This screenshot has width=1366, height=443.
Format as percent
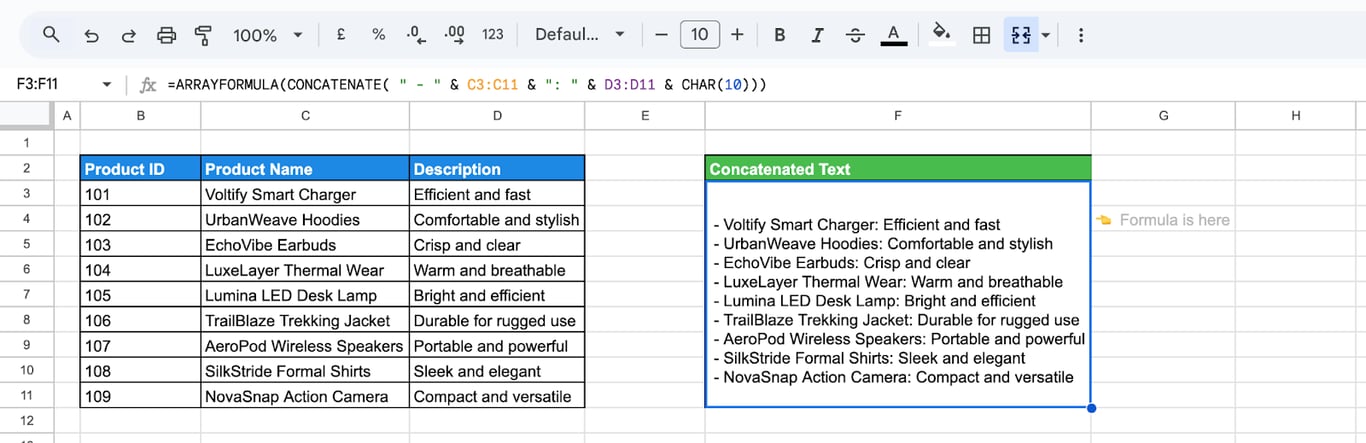[x=378, y=35]
